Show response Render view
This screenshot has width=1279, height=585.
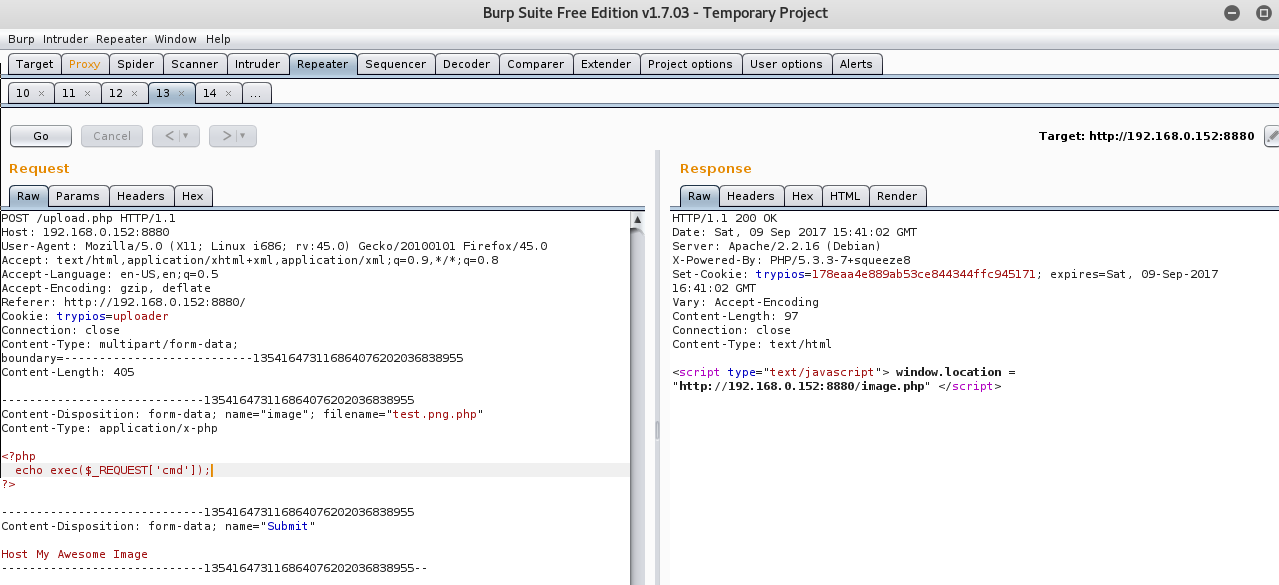[897, 196]
